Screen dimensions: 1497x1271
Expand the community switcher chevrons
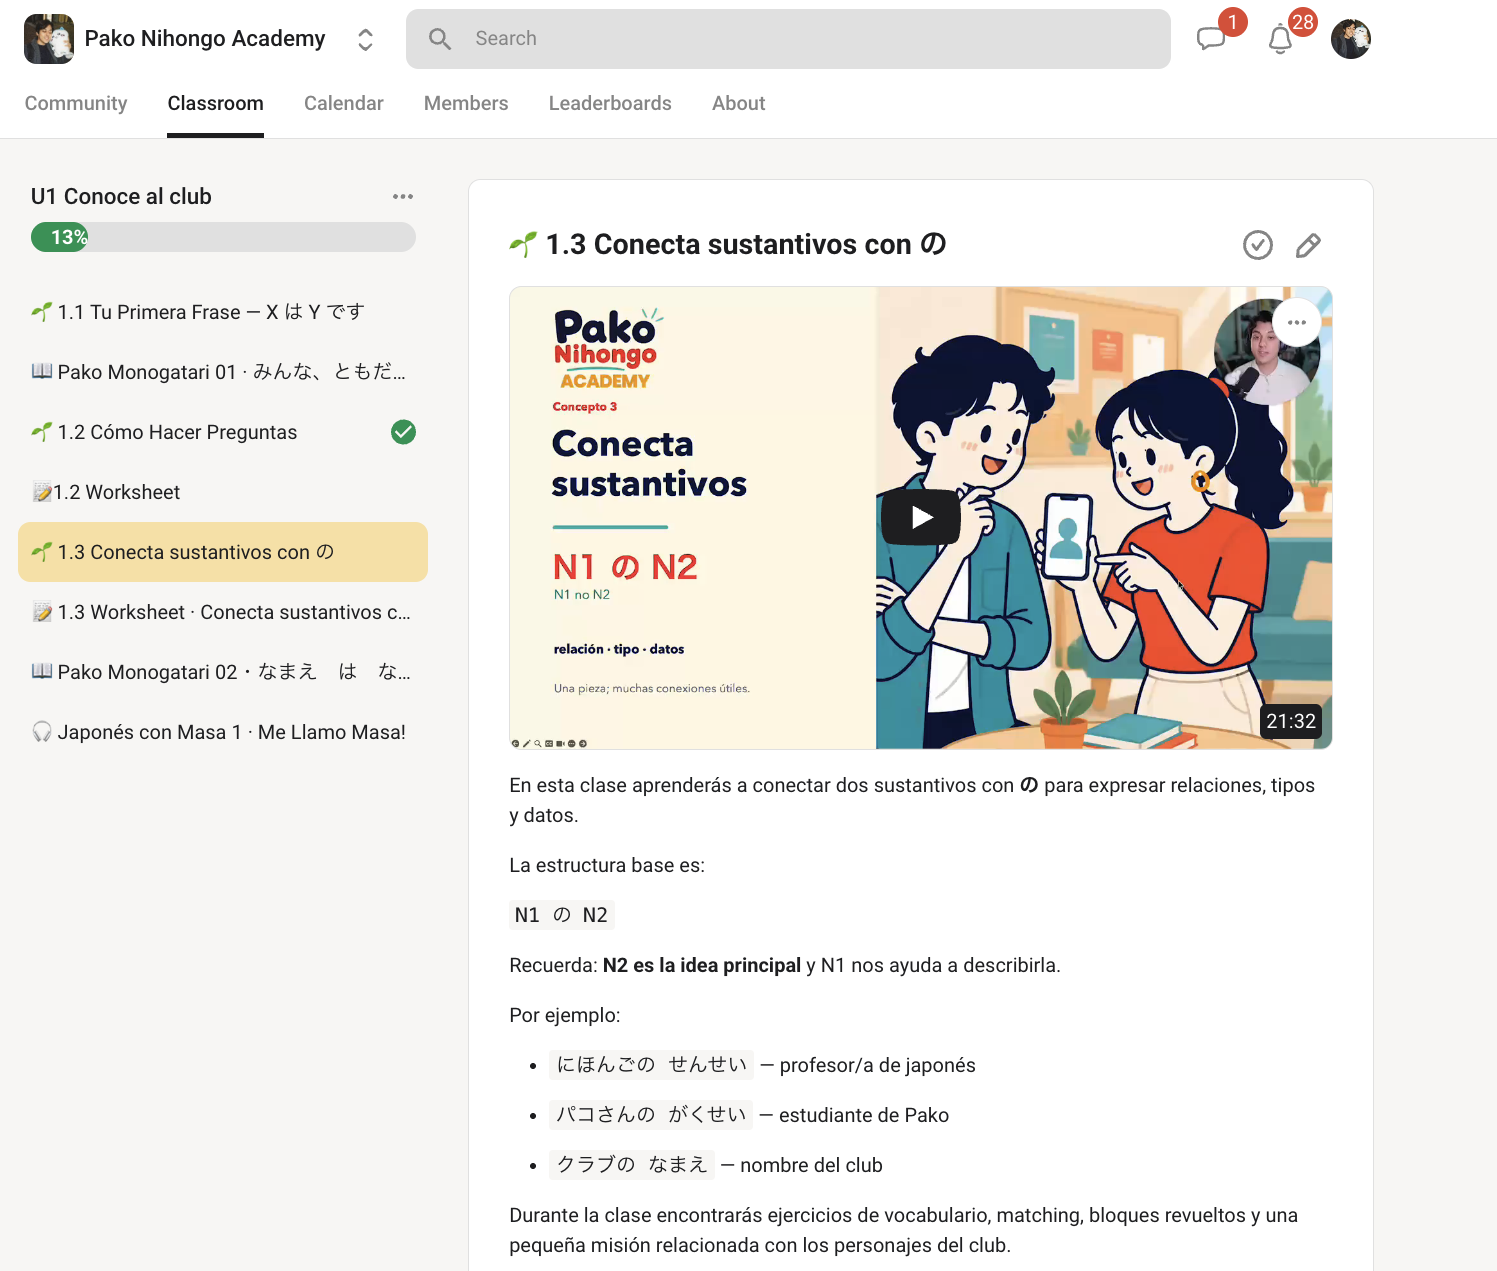coord(365,39)
